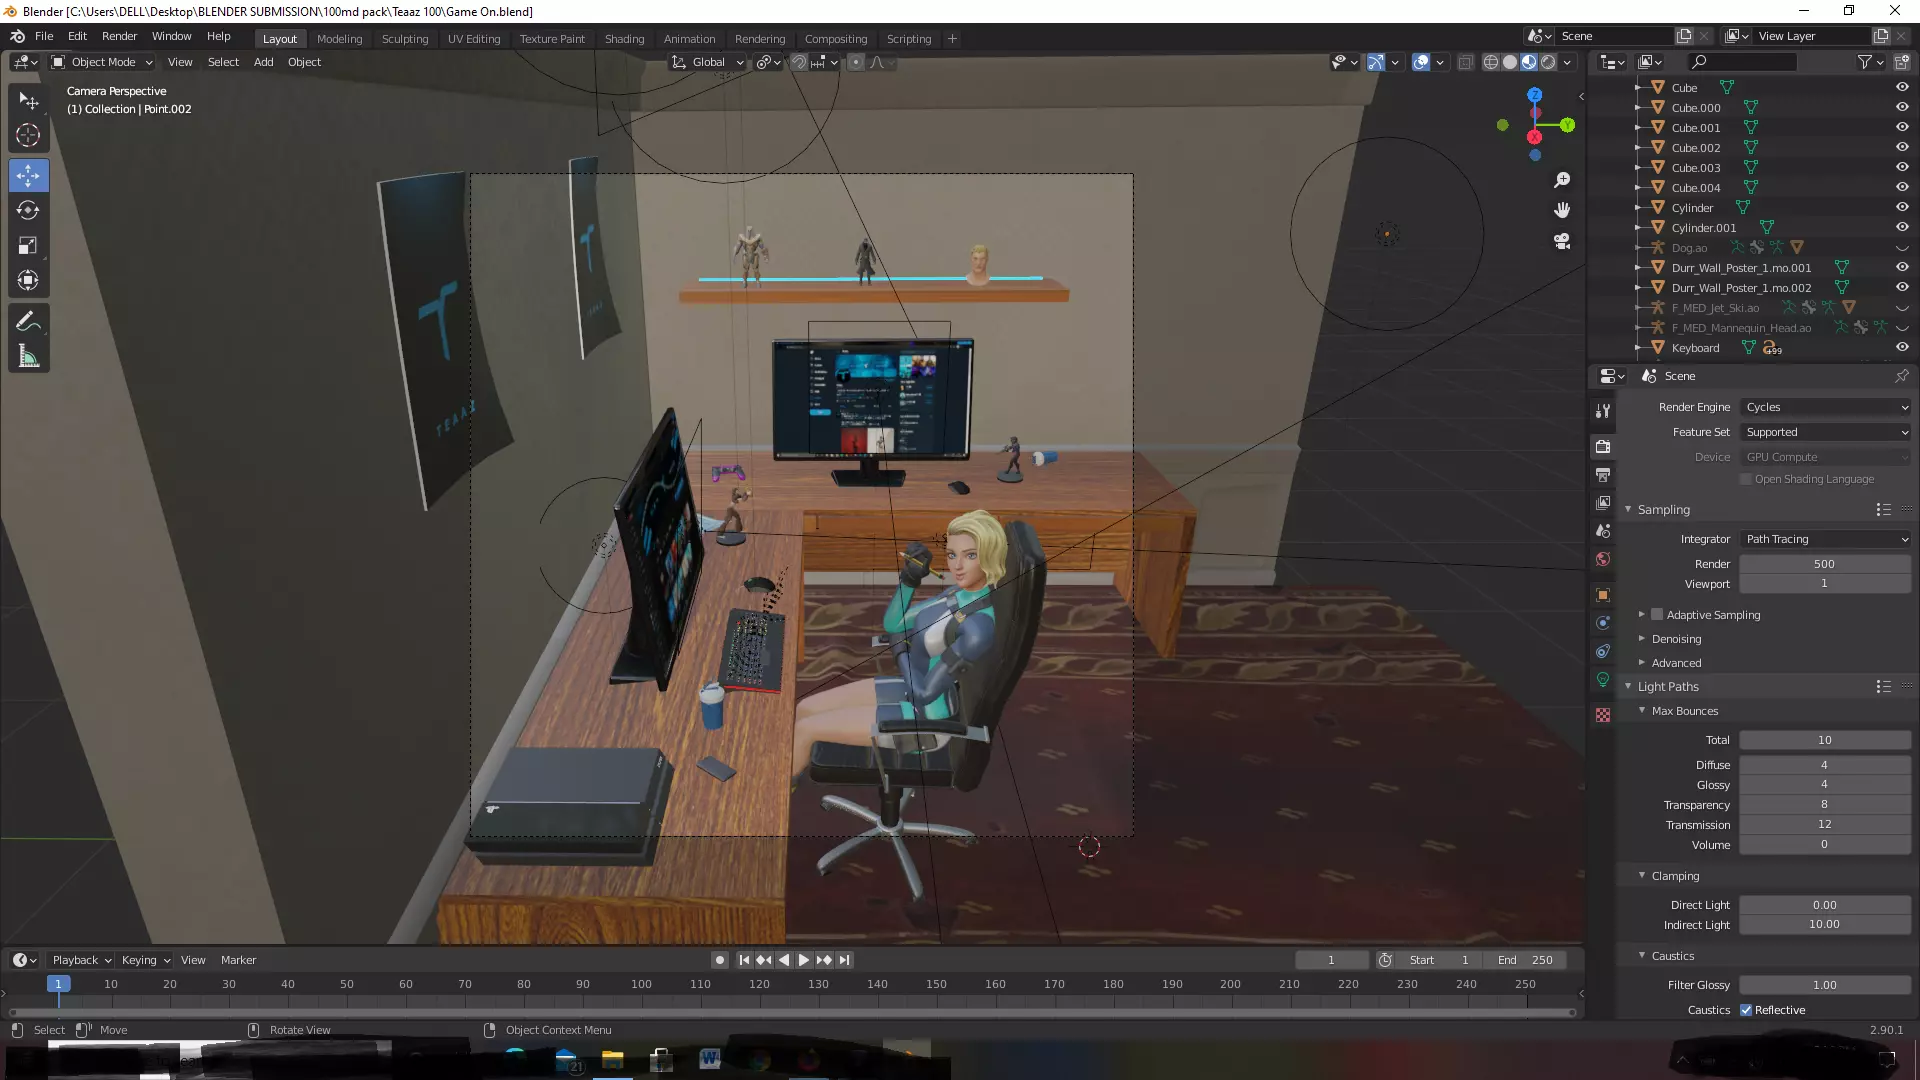Open the Render Engine Cycles dropdown

[x=1825, y=407]
